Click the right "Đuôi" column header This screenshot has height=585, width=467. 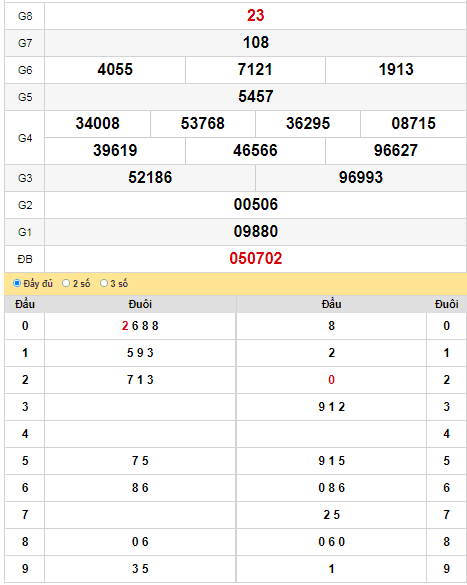(x=446, y=304)
